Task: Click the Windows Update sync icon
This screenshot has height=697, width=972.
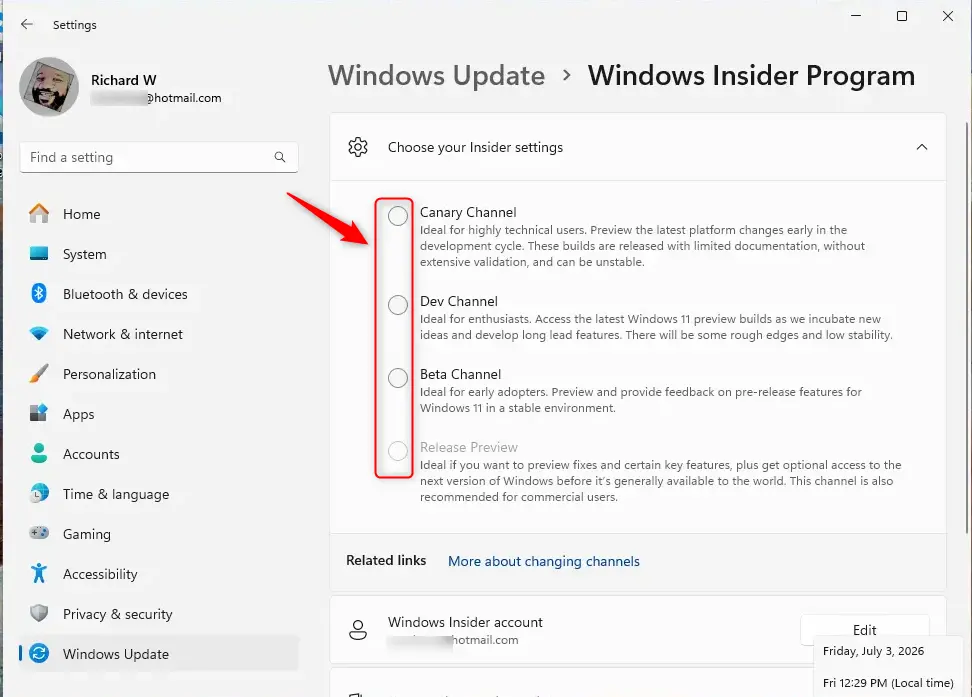Action: coord(39,653)
